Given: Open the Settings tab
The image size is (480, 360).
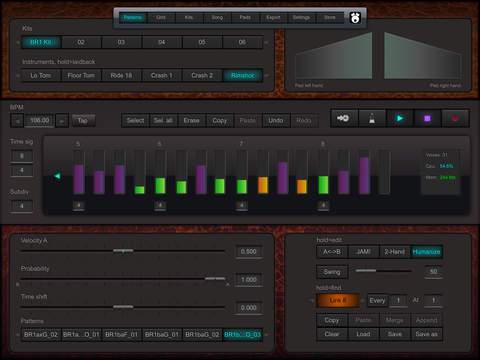Looking at the screenshot, I should pyautogui.click(x=301, y=17).
